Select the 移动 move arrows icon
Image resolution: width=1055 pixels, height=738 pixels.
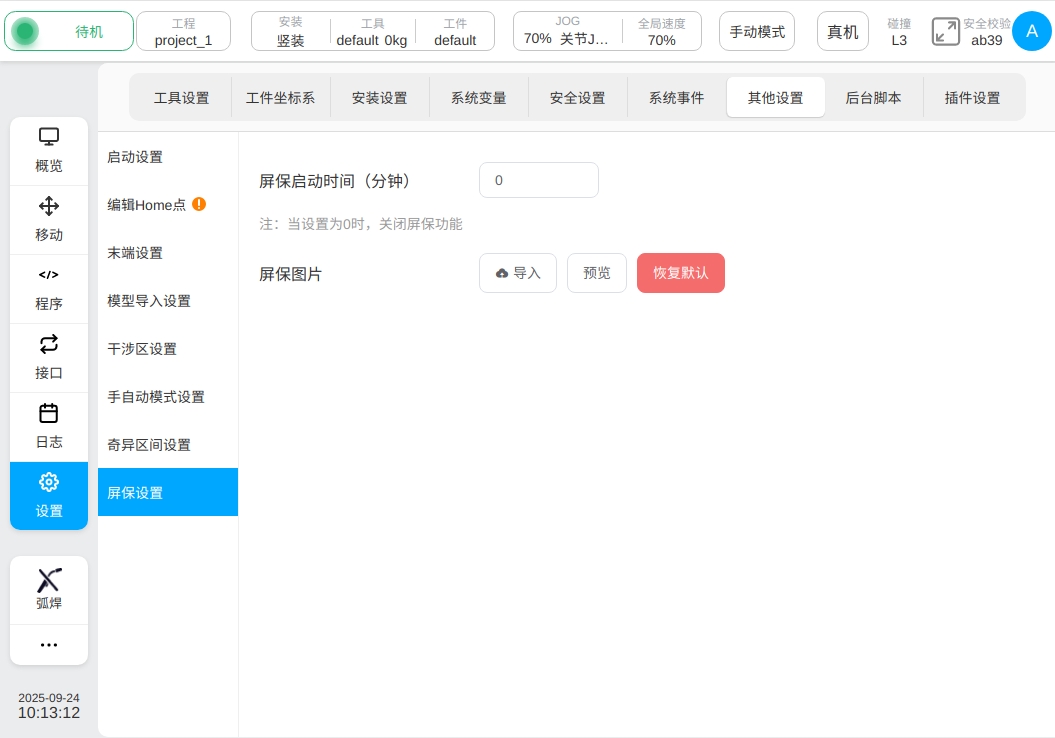48,207
